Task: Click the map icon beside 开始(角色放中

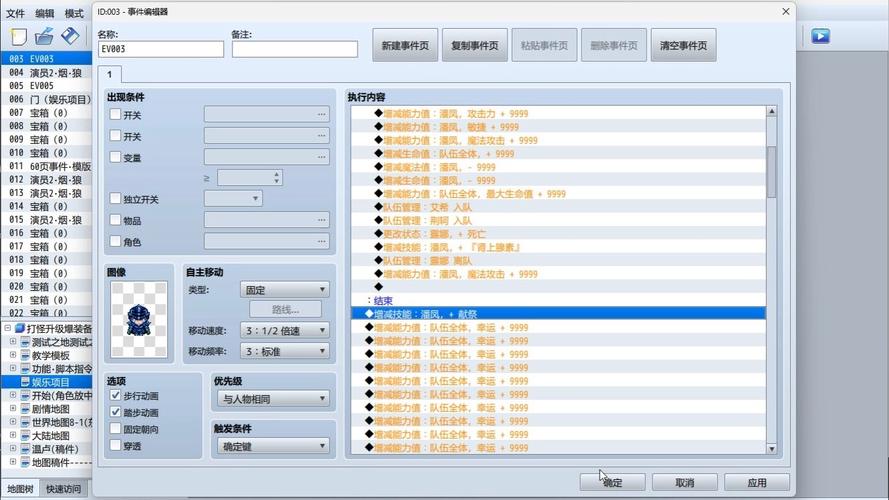Action: pos(26,395)
